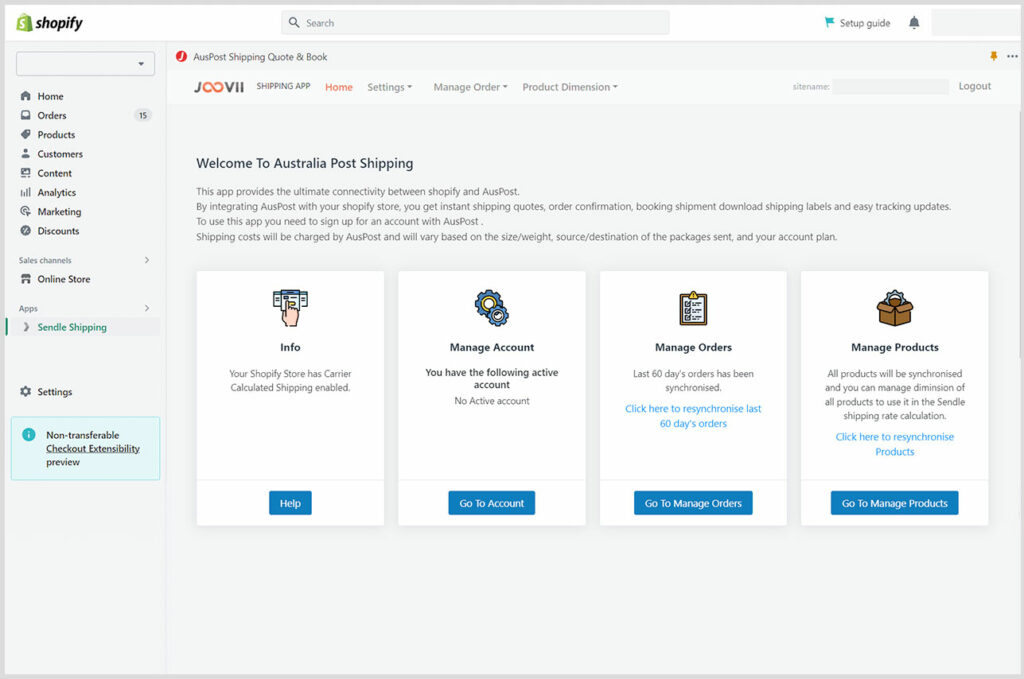The image size is (1024, 679).
Task: Open the Checkout Extensibility link
Action: point(93,449)
